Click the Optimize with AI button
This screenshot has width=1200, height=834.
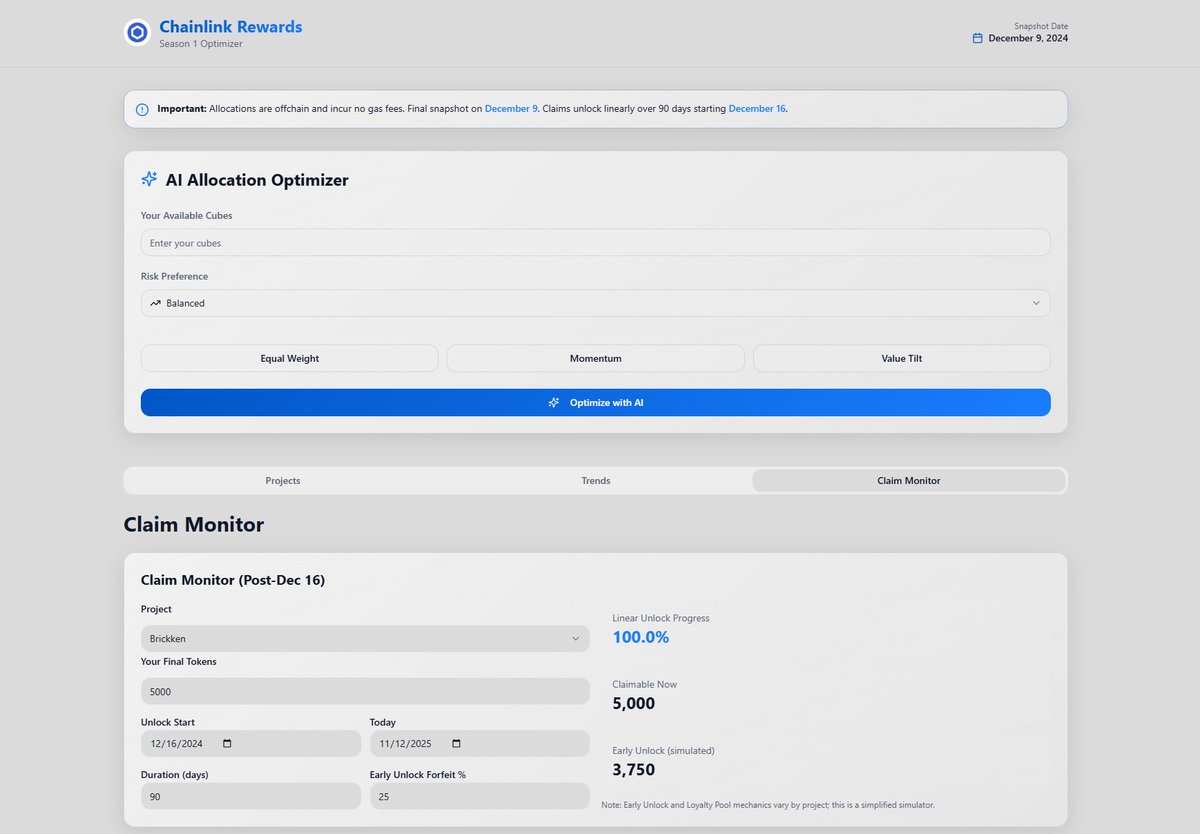(x=596, y=402)
